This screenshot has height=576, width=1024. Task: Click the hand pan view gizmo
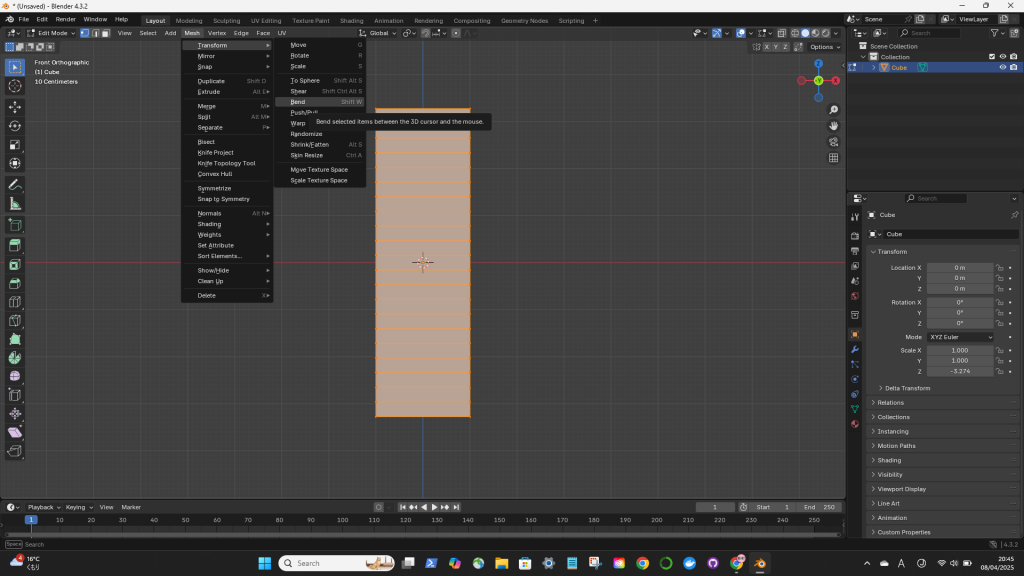click(833, 126)
